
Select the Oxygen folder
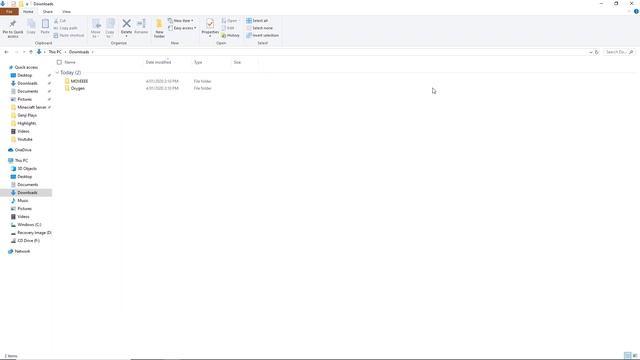click(78, 88)
